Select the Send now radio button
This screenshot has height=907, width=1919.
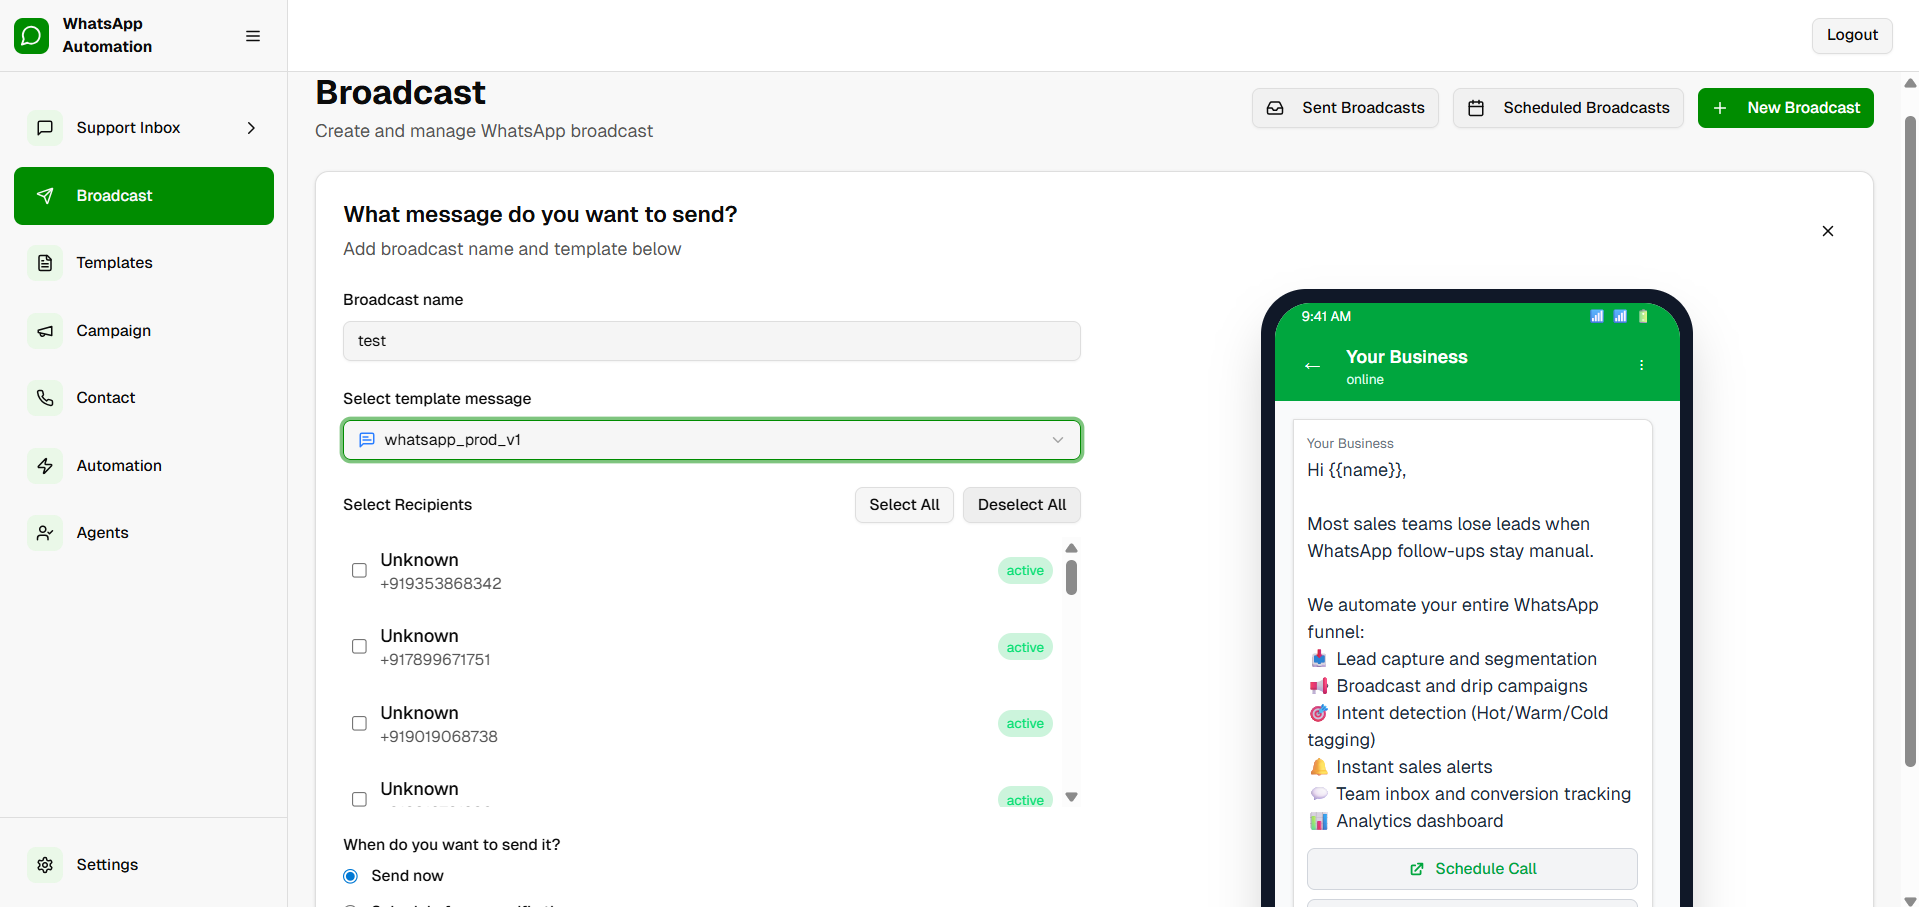(351, 876)
